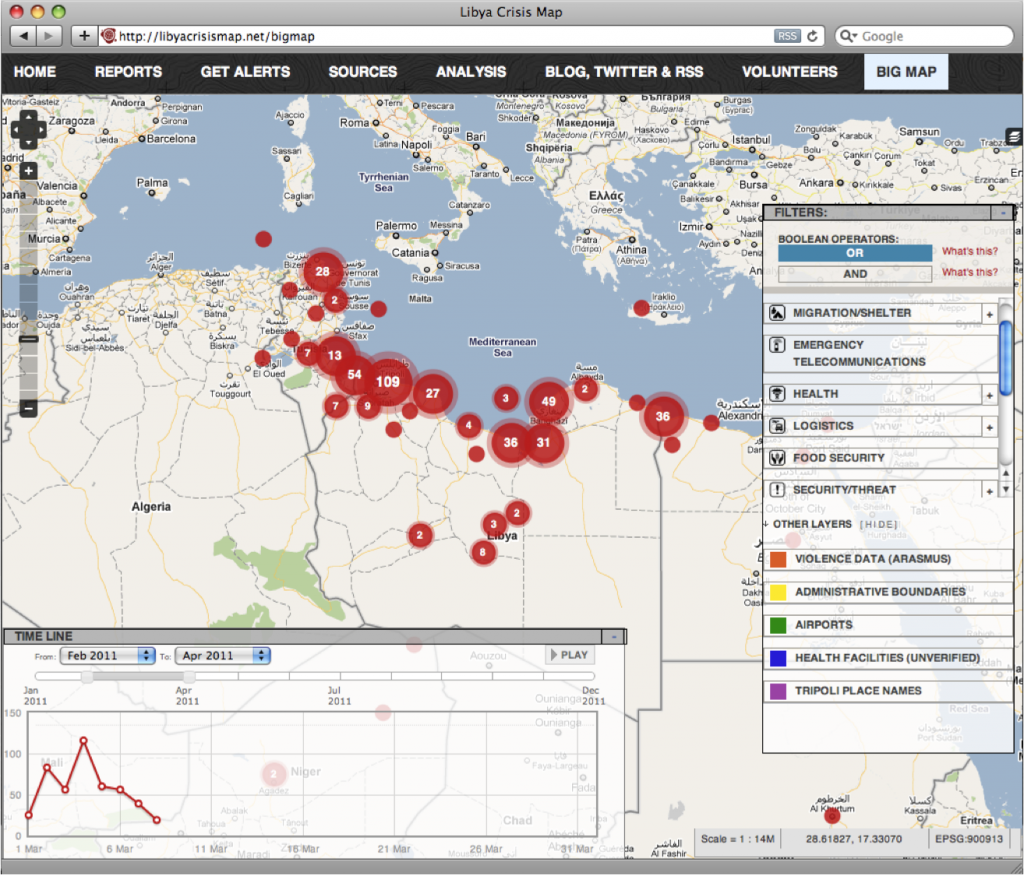The image size is (1024, 875).
Task: Add a bookmark with the plus button
Action: 84,36
